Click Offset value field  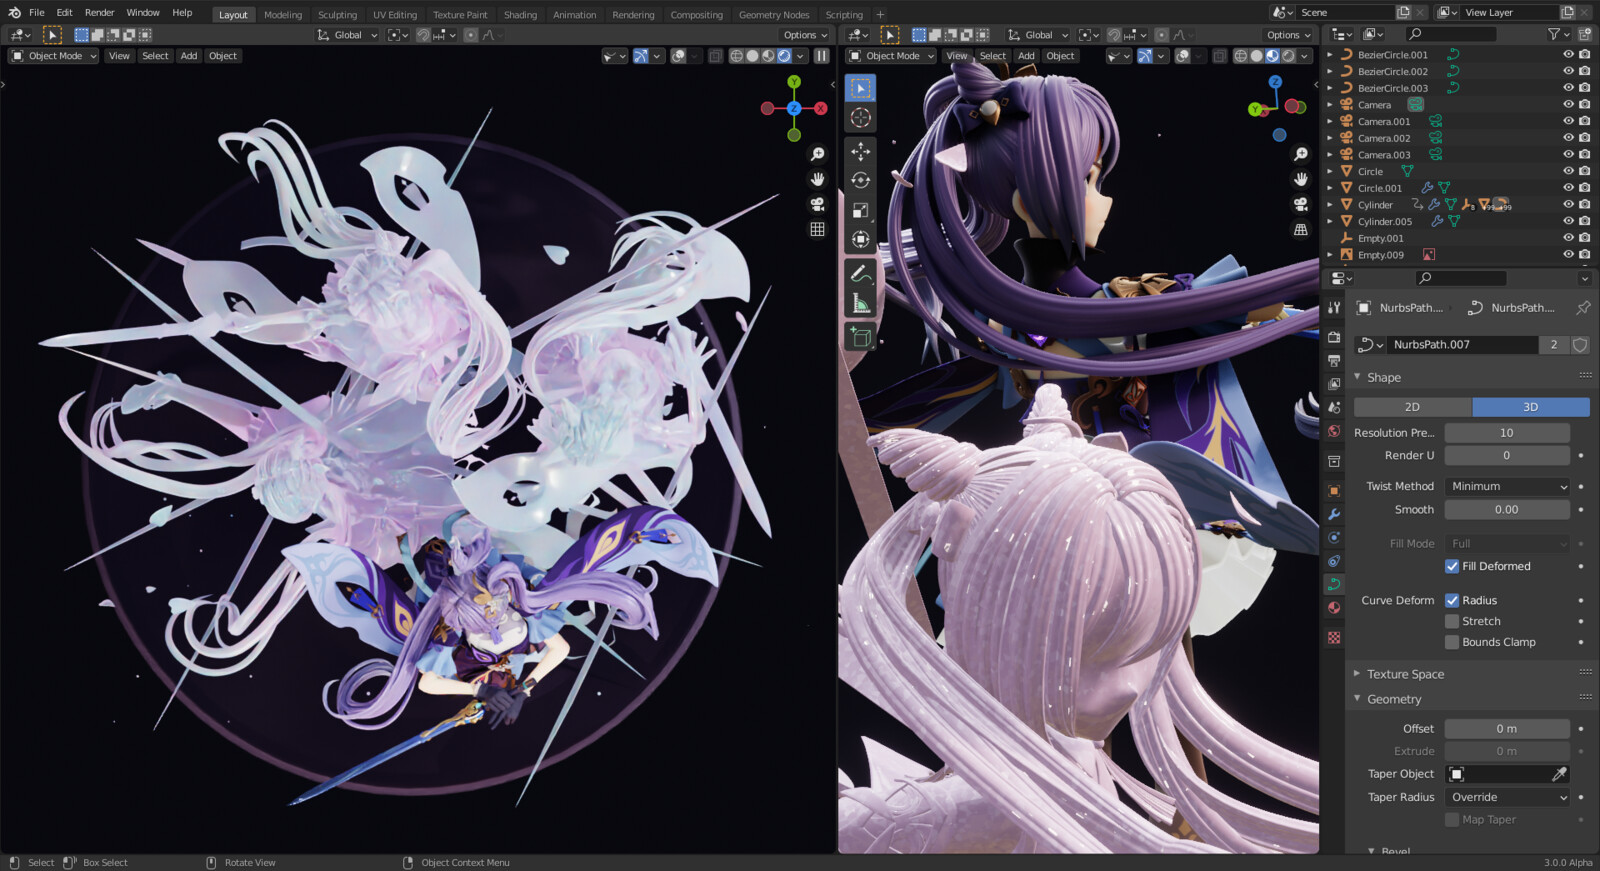tap(1507, 729)
